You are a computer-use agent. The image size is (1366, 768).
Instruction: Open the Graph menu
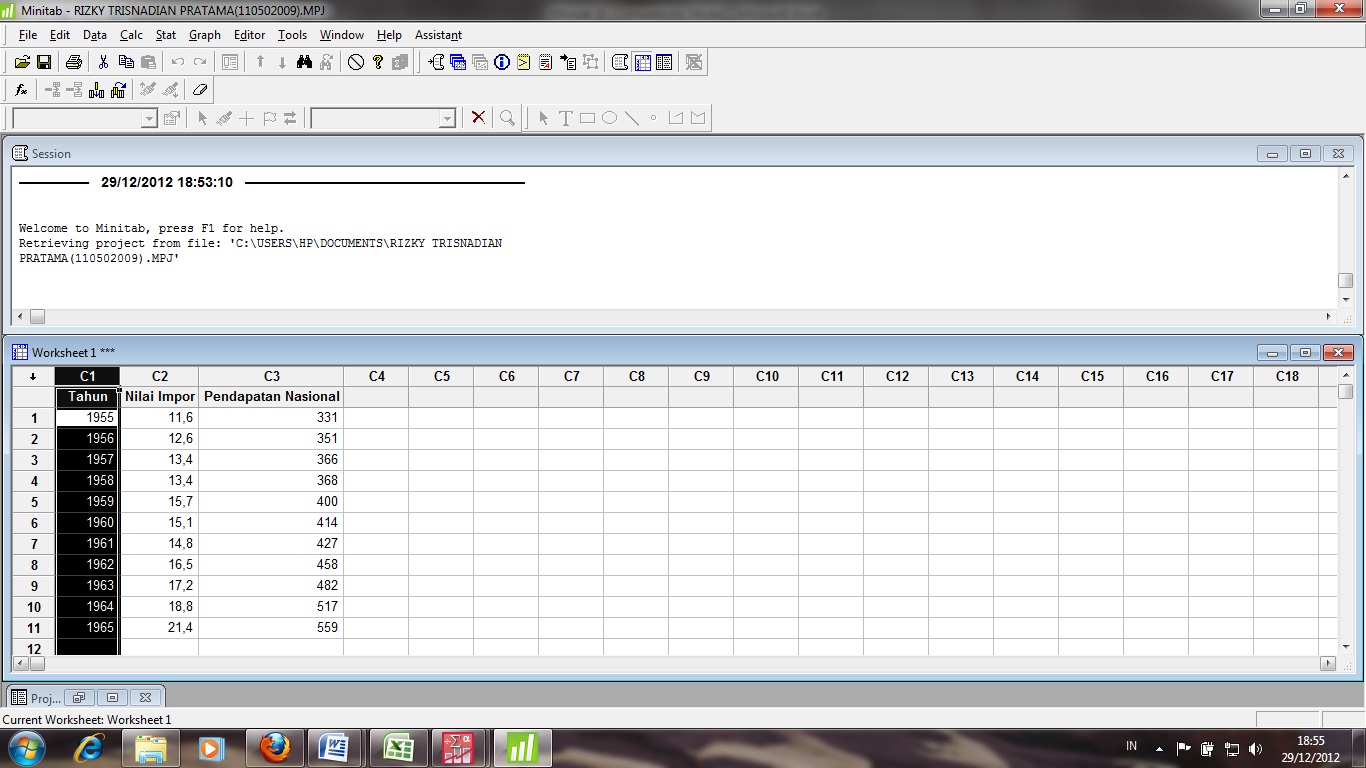coord(204,34)
